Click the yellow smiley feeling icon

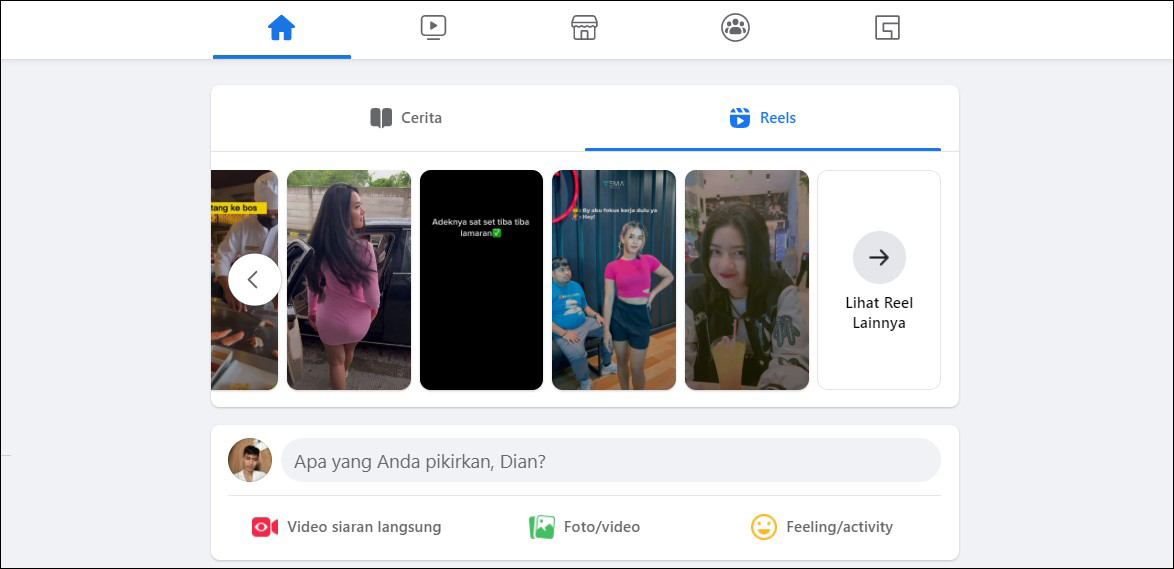763,527
